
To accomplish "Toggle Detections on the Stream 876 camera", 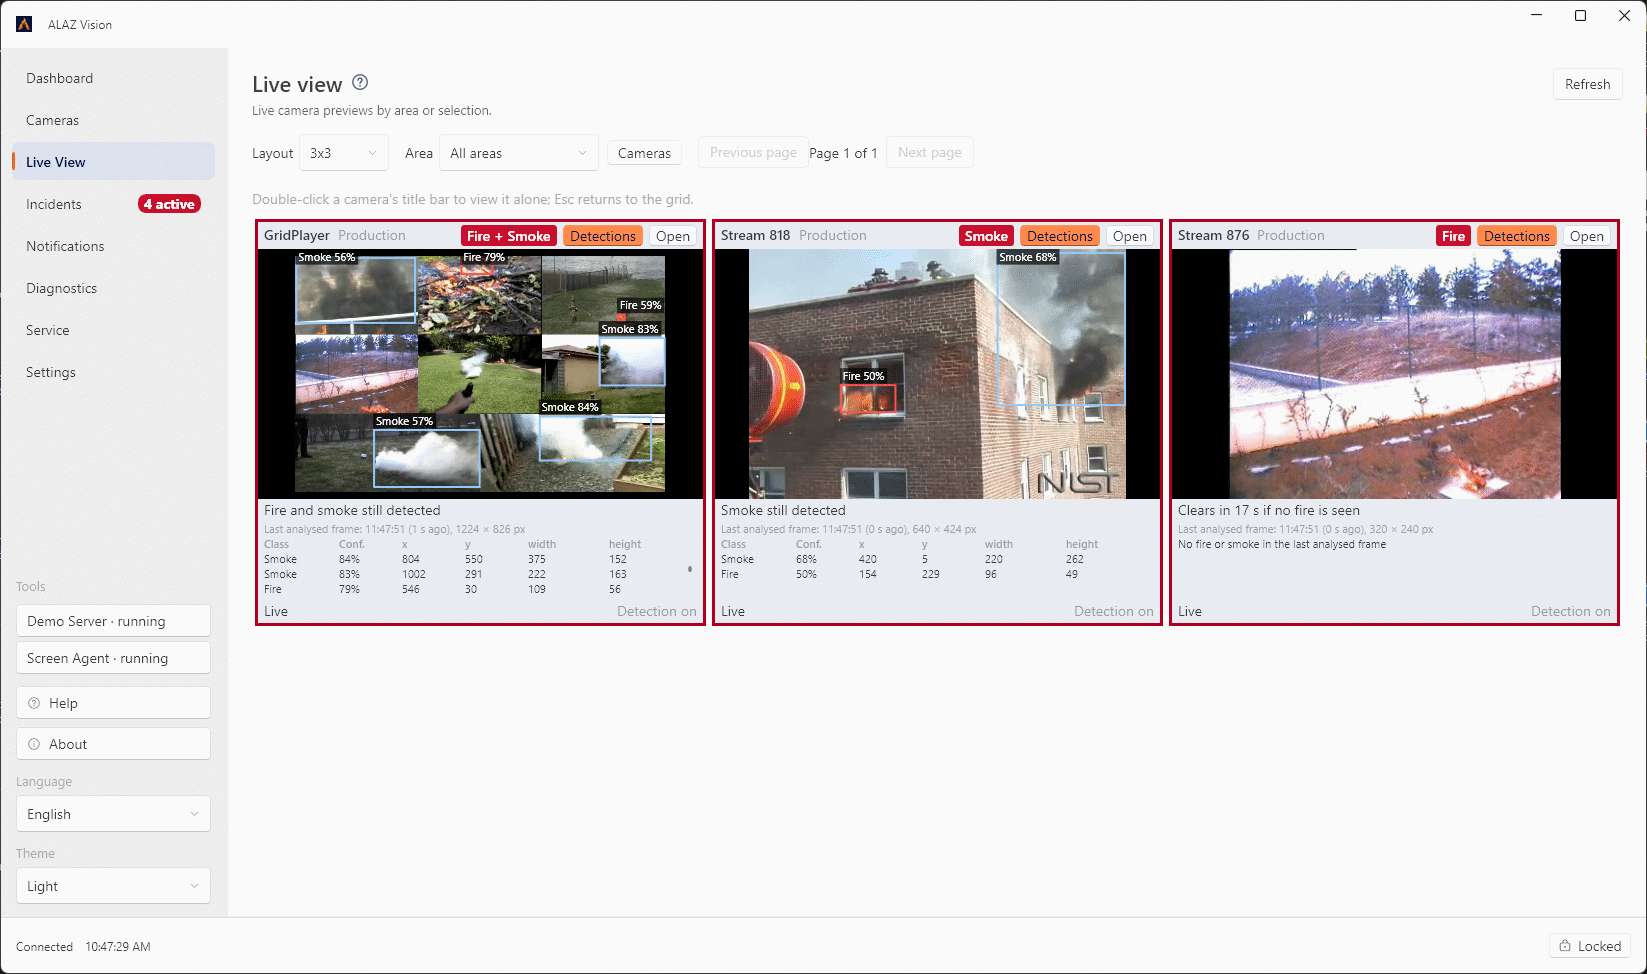I will point(1517,236).
